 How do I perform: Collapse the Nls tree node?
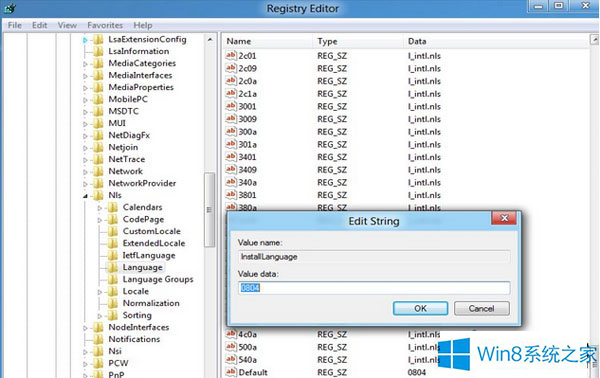pos(85,196)
